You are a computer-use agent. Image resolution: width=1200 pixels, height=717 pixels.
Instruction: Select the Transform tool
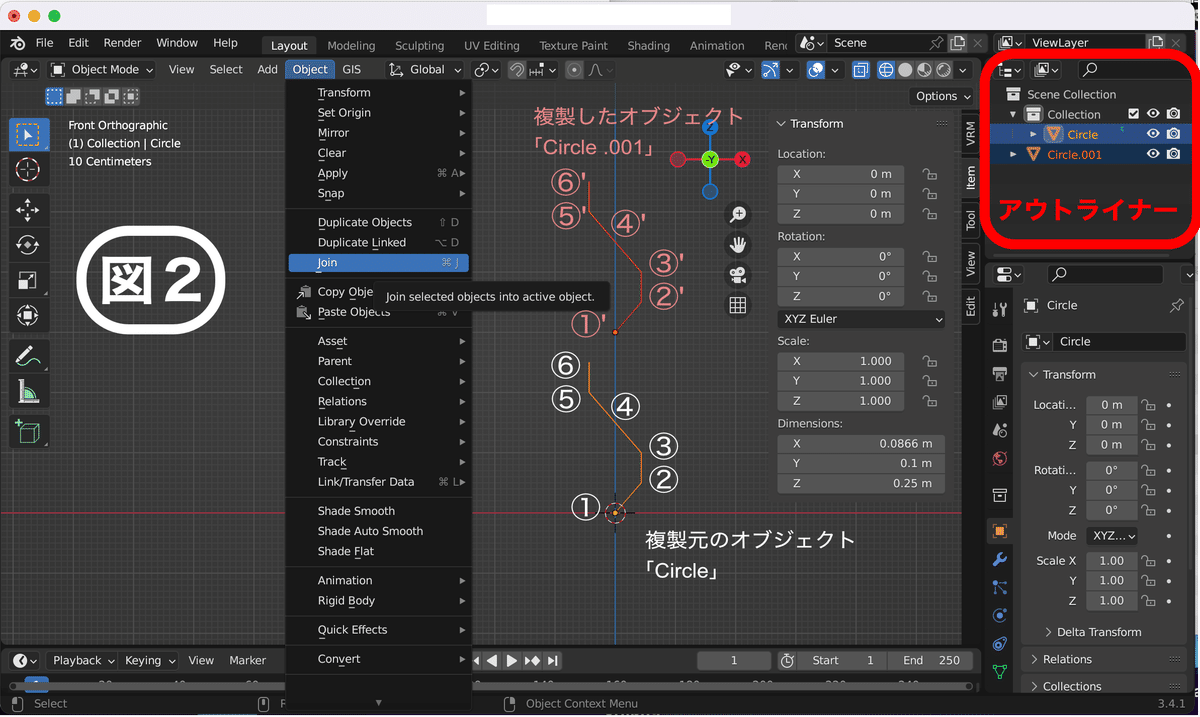pyautogui.click(x=28, y=316)
